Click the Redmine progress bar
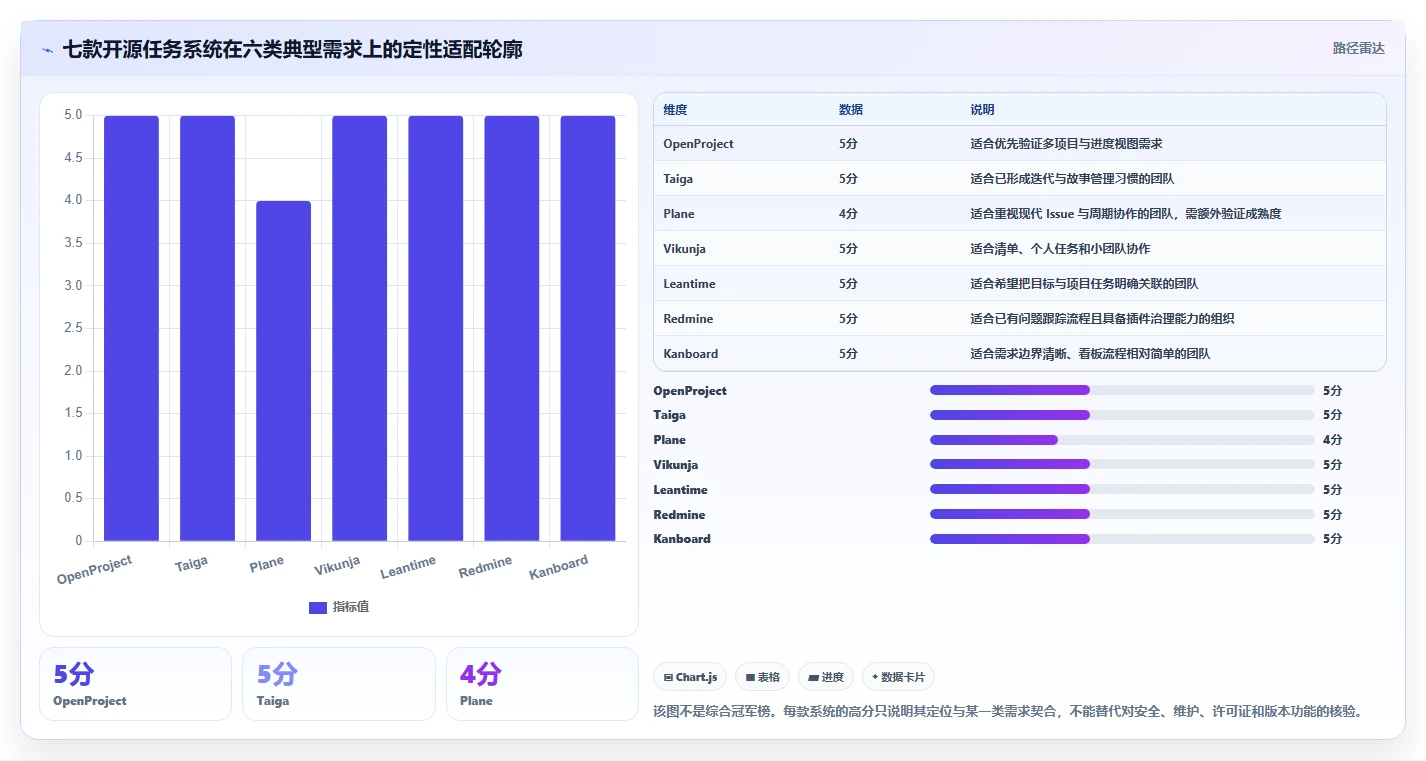The height and width of the screenshot is (761, 1426). (x=1122, y=514)
